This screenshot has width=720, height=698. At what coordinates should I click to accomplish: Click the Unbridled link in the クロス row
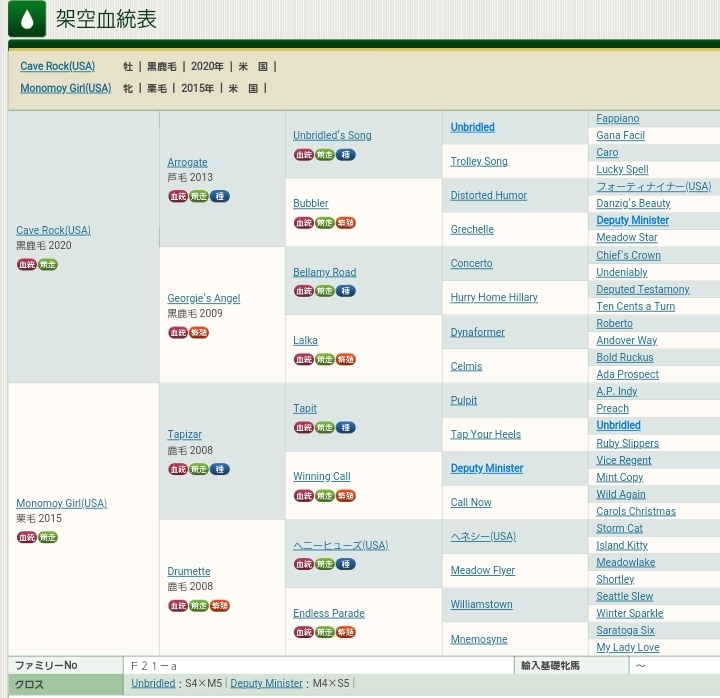point(153,683)
